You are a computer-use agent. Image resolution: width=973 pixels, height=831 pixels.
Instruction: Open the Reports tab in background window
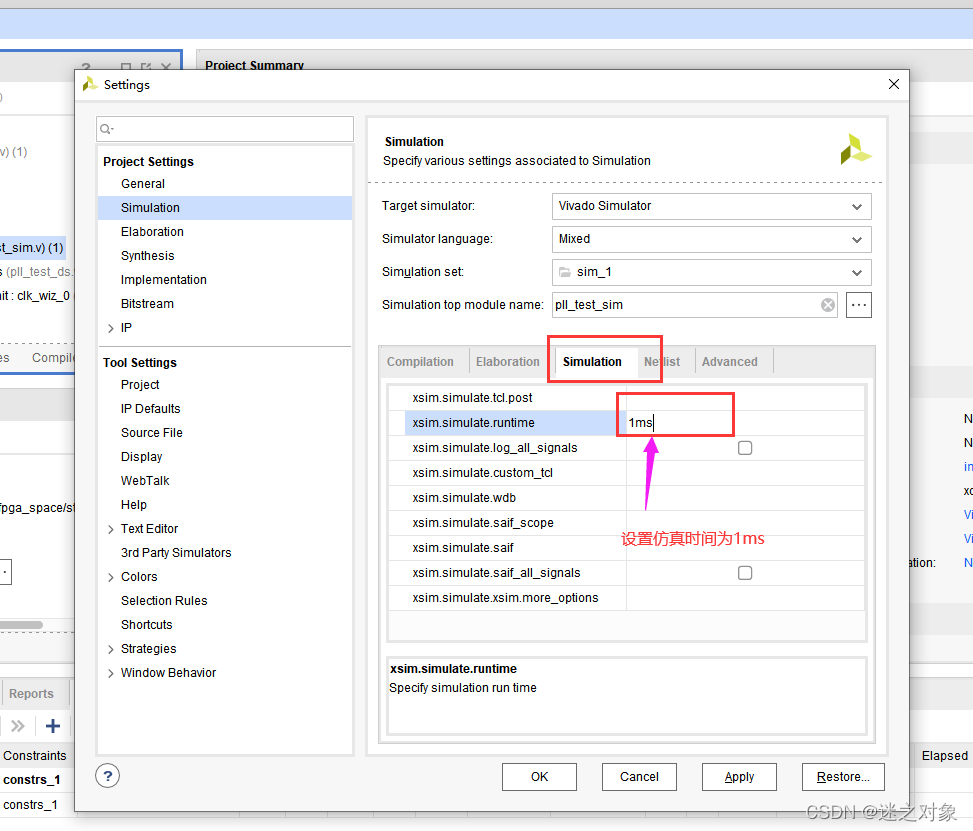(x=31, y=694)
